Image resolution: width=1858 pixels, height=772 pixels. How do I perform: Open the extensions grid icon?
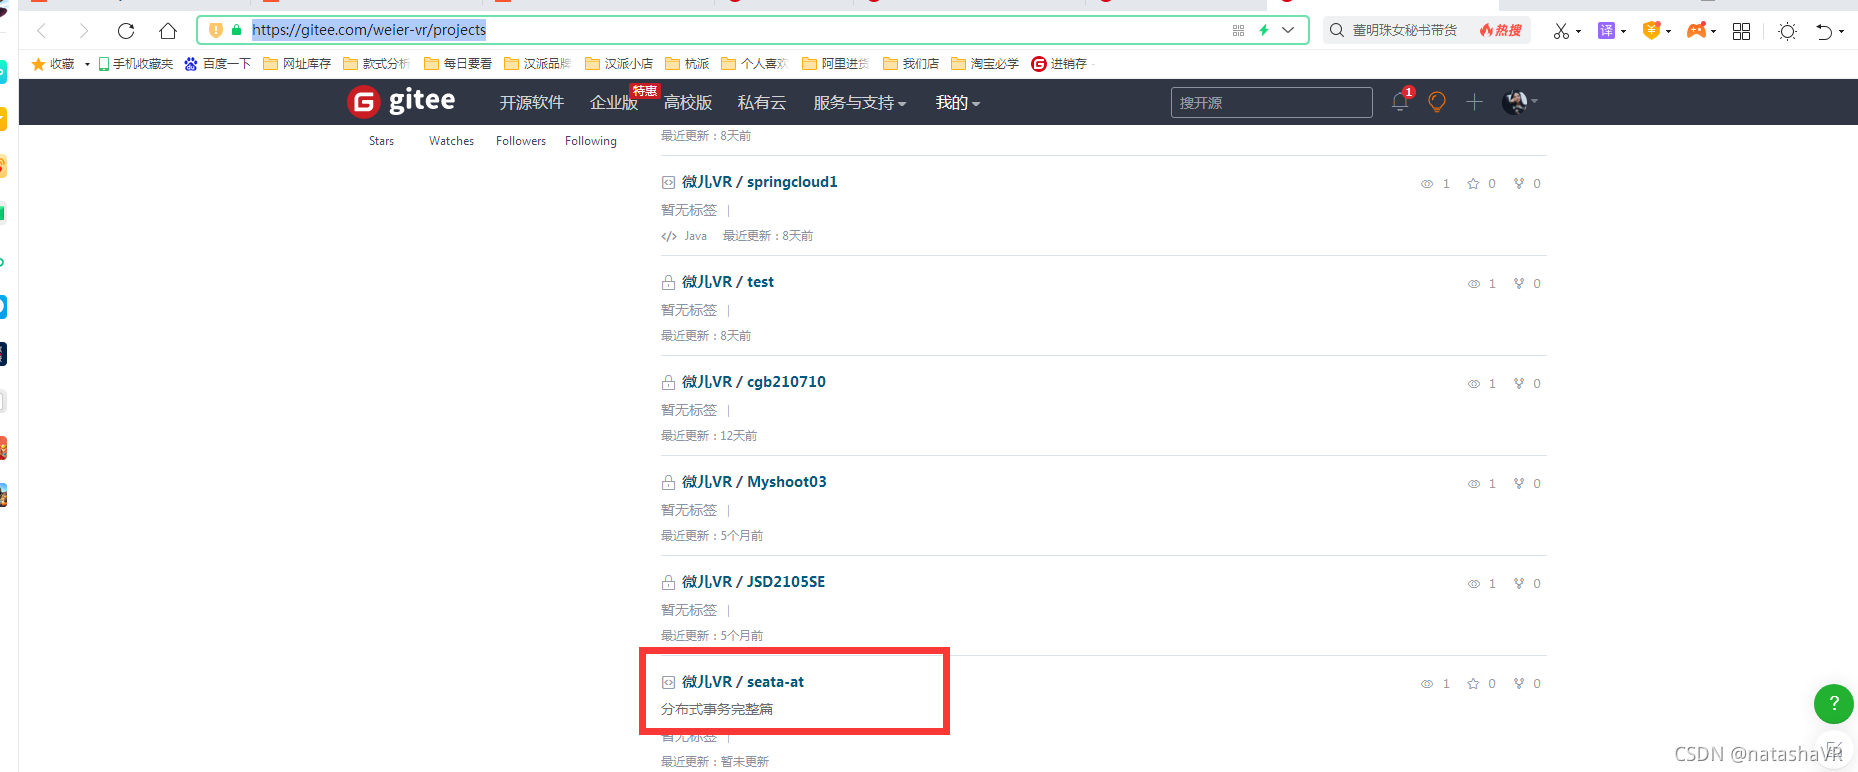(x=1741, y=31)
